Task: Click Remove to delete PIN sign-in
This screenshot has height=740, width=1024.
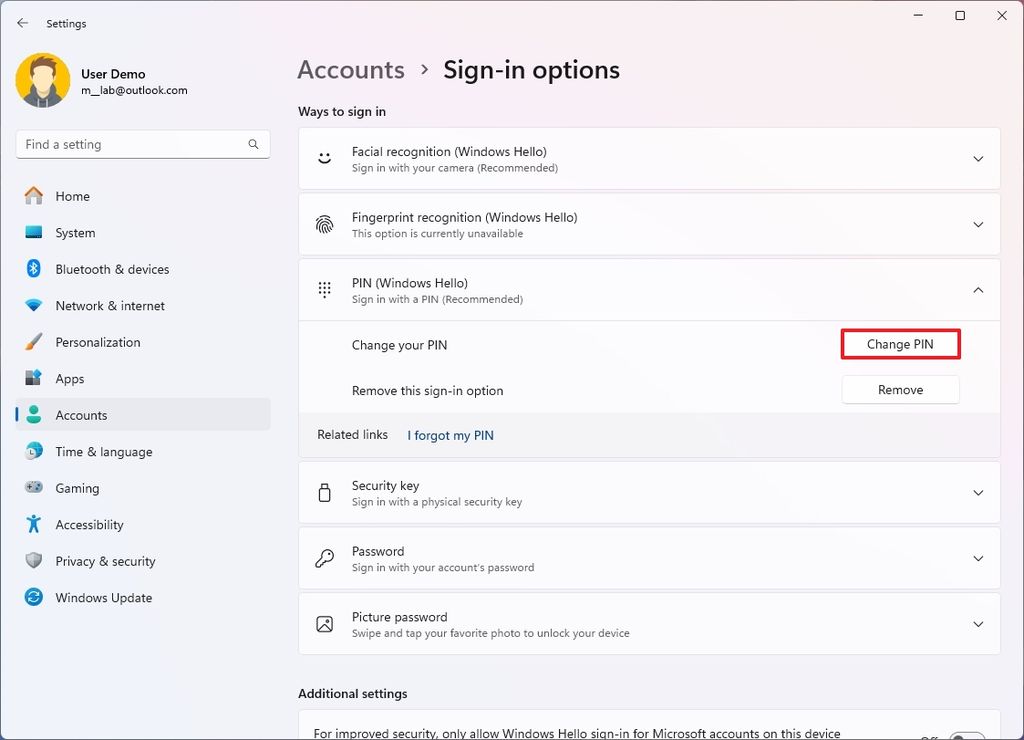Action: tap(900, 389)
